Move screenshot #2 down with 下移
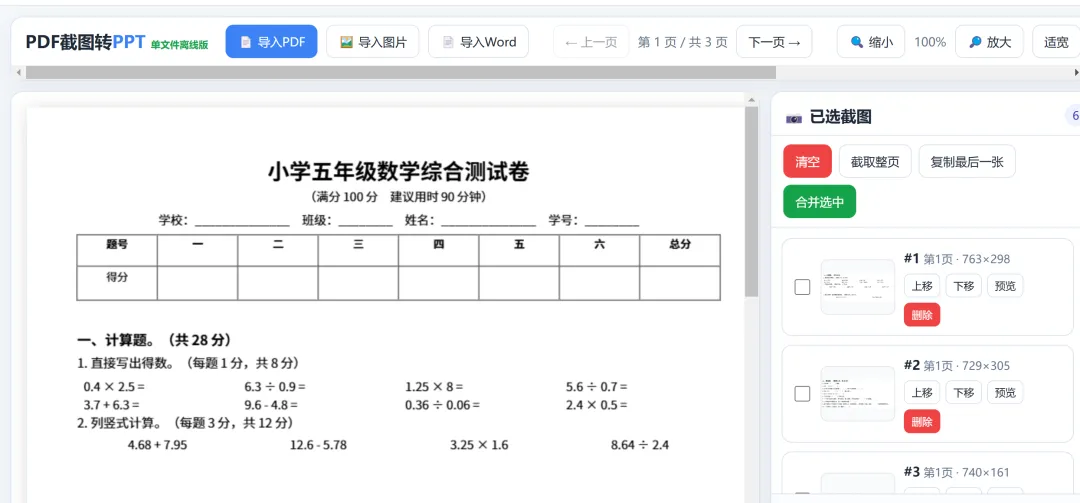This screenshot has height=503, width=1080. click(x=964, y=393)
